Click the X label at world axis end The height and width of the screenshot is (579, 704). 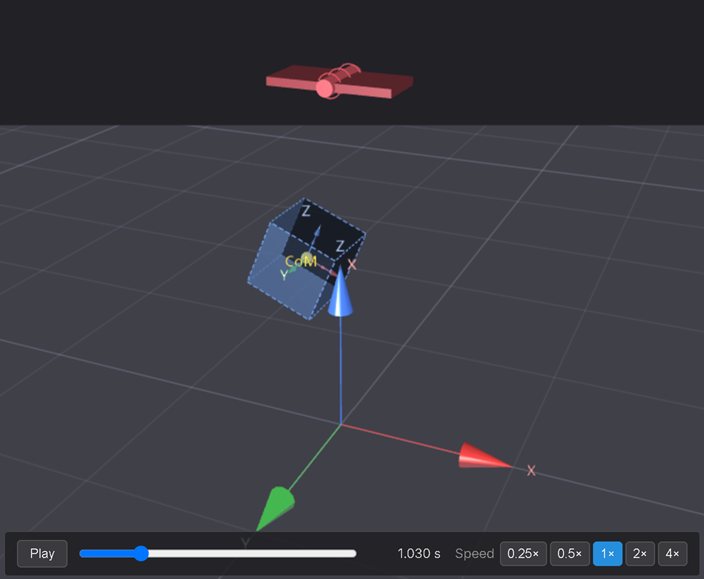(x=531, y=470)
